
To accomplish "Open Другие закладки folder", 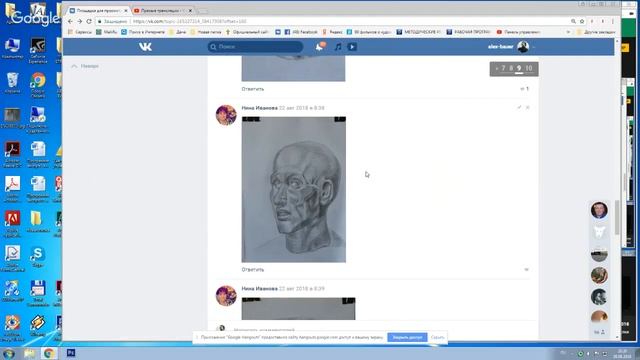I will (596, 32).
